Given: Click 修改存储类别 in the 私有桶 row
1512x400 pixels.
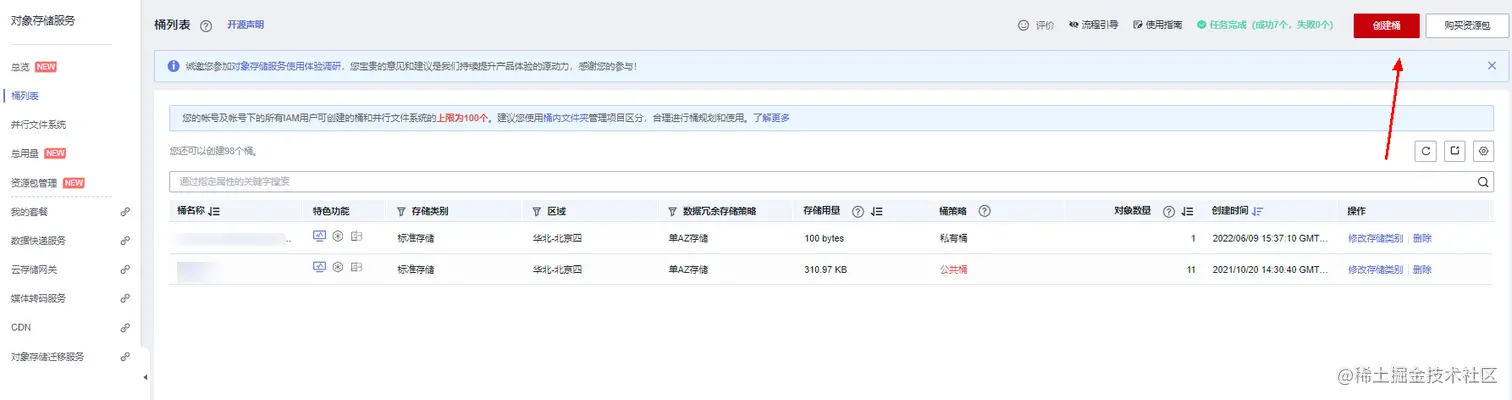Looking at the screenshot, I should pos(1375,239).
